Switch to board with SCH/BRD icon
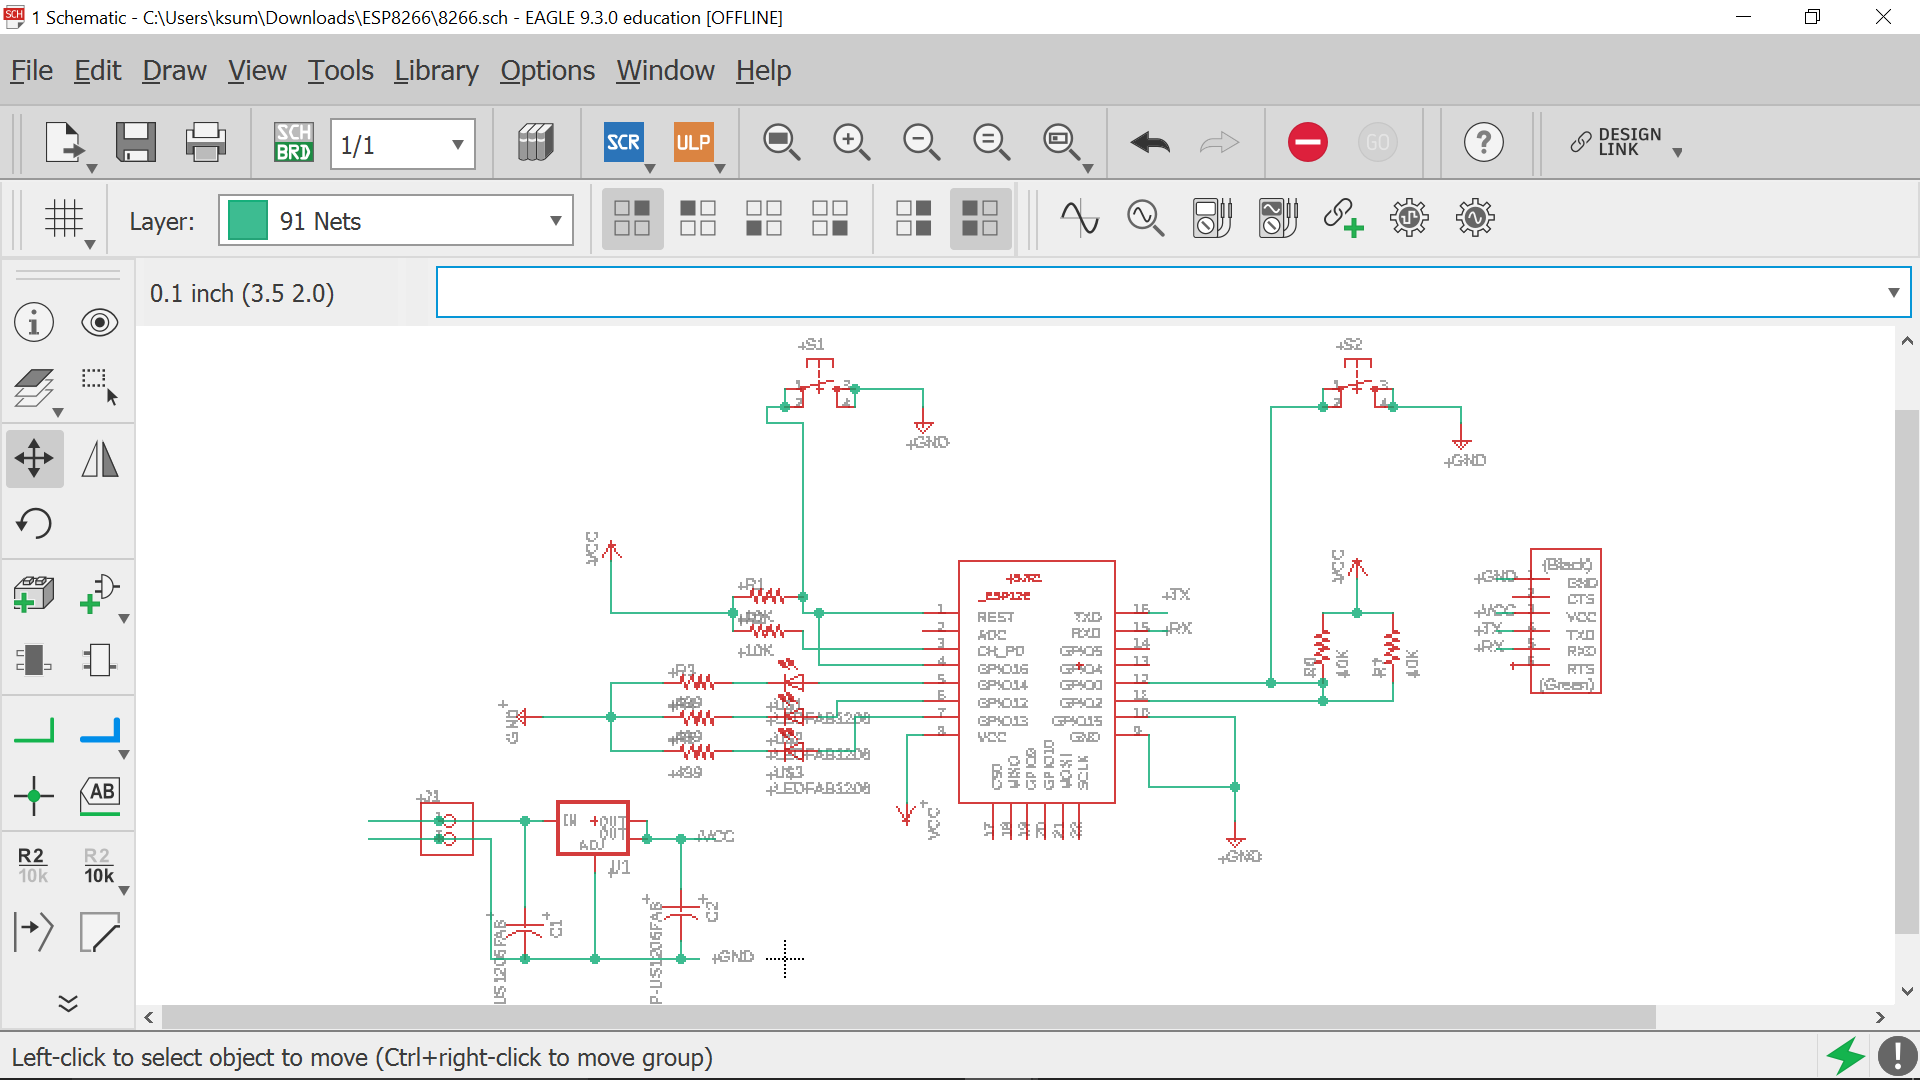The image size is (1920, 1080). coord(294,143)
